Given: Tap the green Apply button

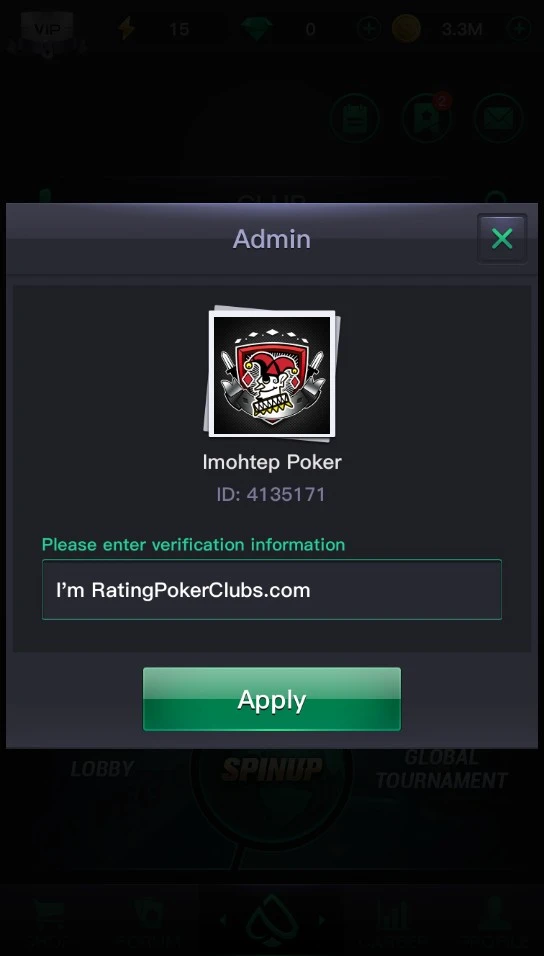Looking at the screenshot, I should click(271, 699).
